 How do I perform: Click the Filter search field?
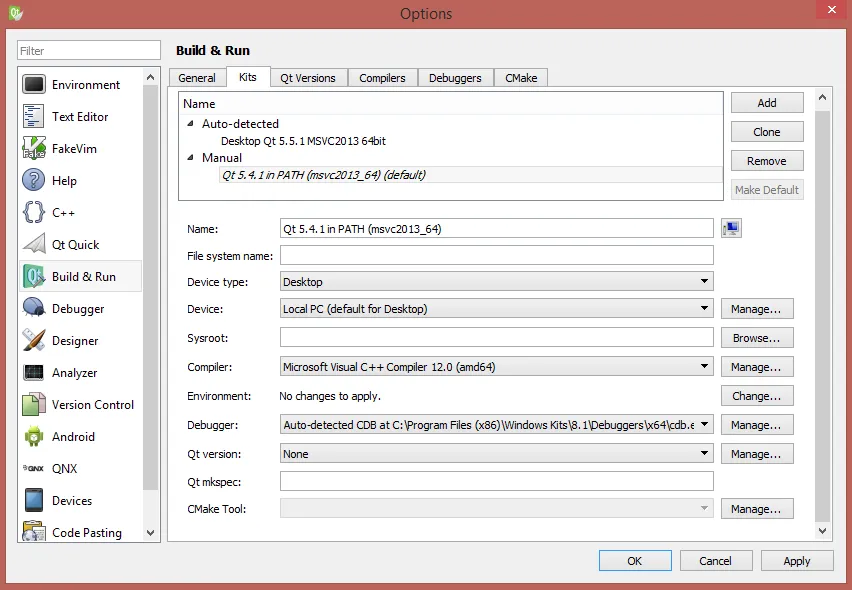coord(89,51)
